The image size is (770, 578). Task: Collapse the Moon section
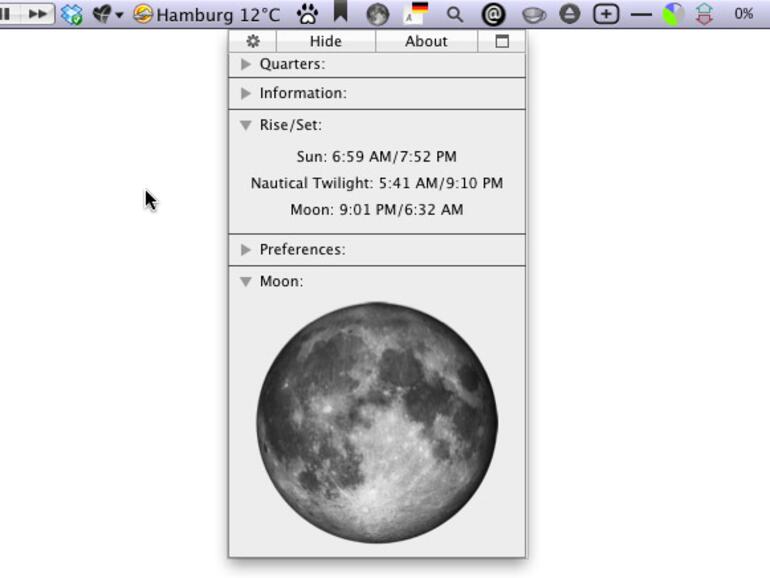(246, 281)
